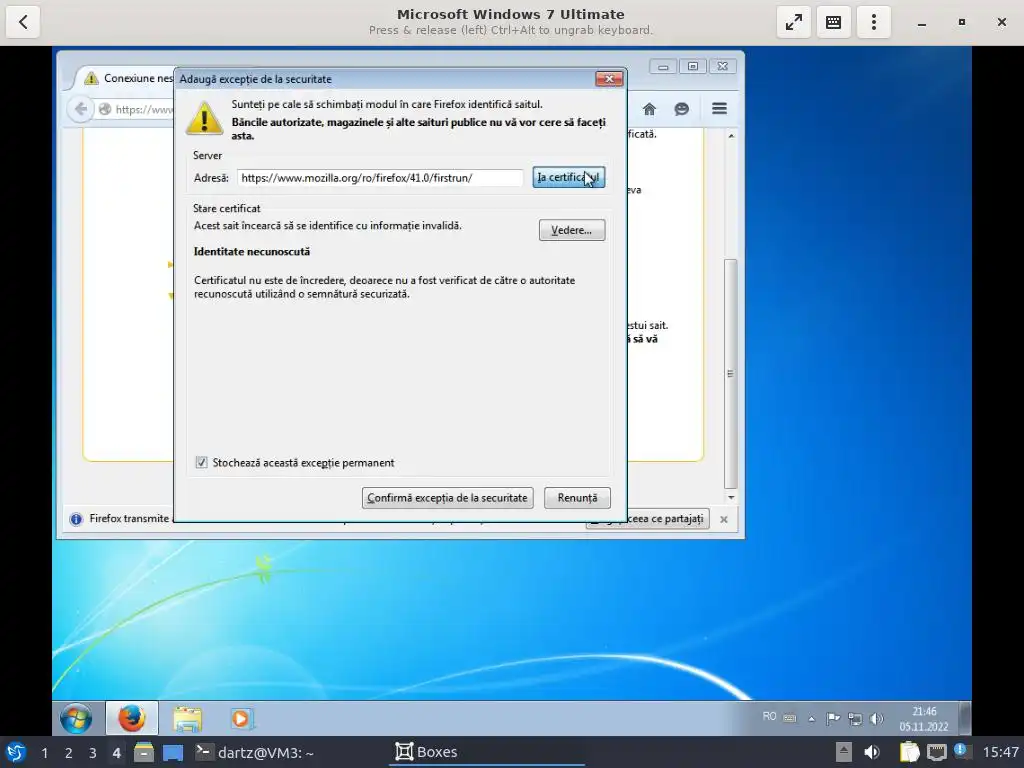Open the host file manager panel icon
Screen dimensions: 1024x768
click(144, 753)
